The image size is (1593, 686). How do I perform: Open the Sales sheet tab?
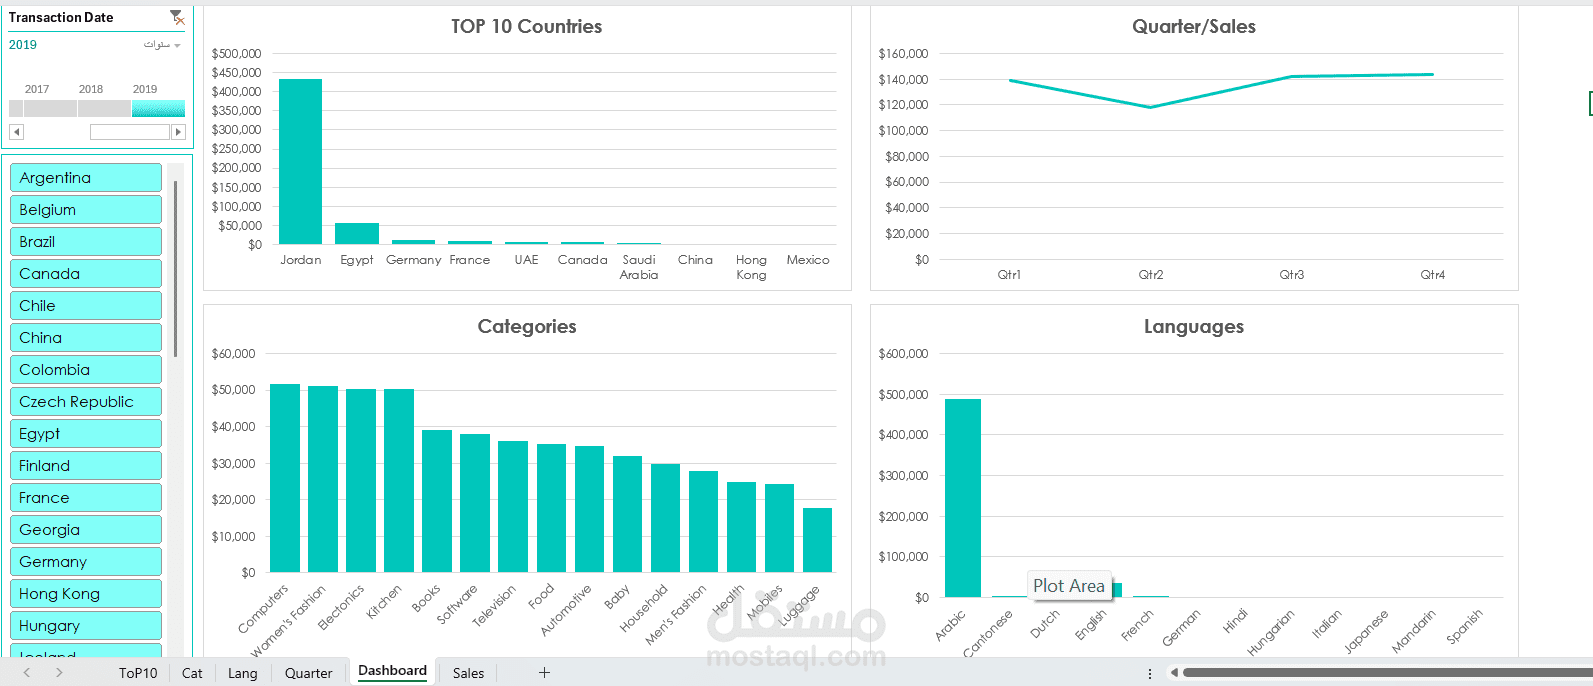click(468, 673)
